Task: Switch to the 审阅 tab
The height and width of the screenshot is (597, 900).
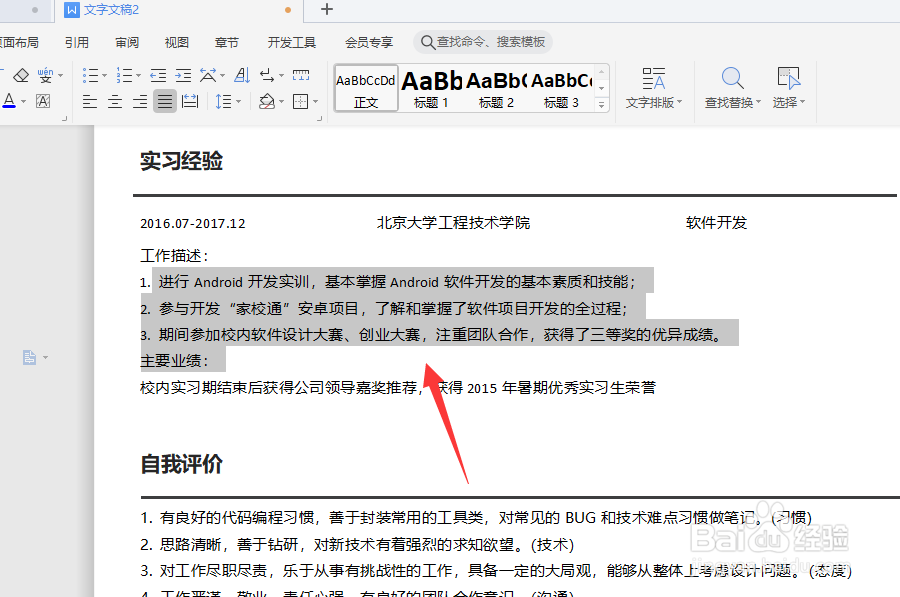Action: click(x=127, y=42)
